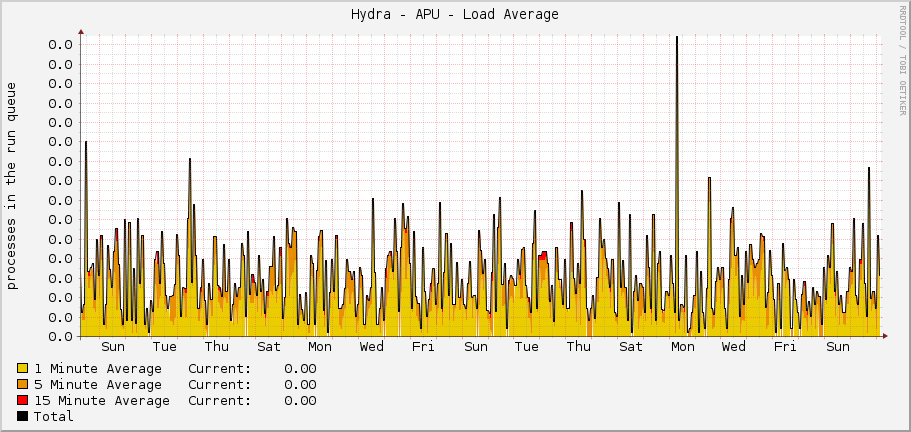Click the first 'Mon' x-axis label
Viewport: 911px width, 432px height.
coord(320,347)
